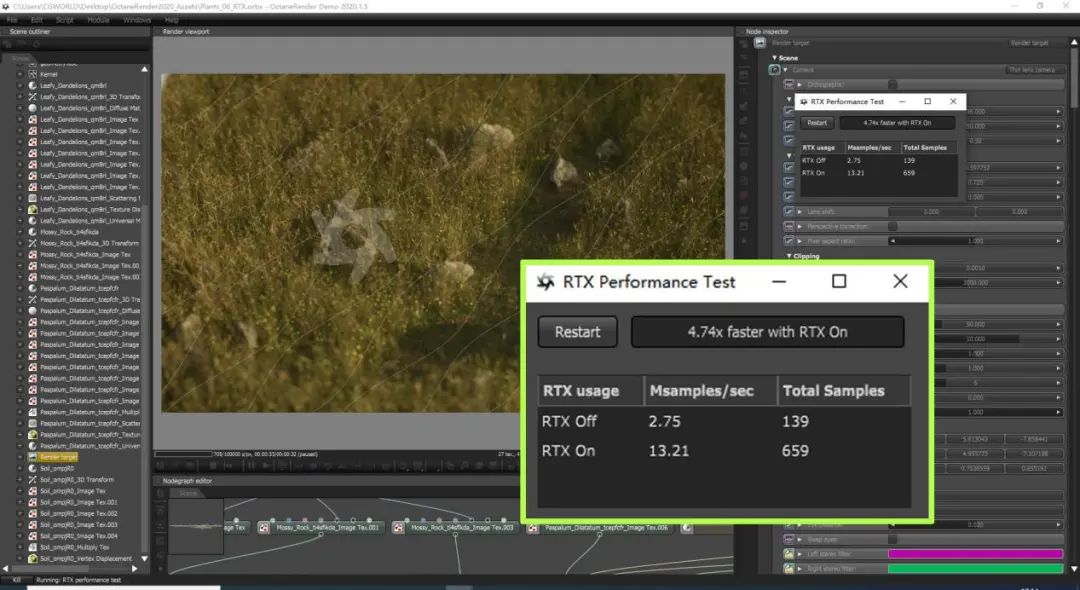Click the Pixel aspect ratio slider

tap(975, 241)
